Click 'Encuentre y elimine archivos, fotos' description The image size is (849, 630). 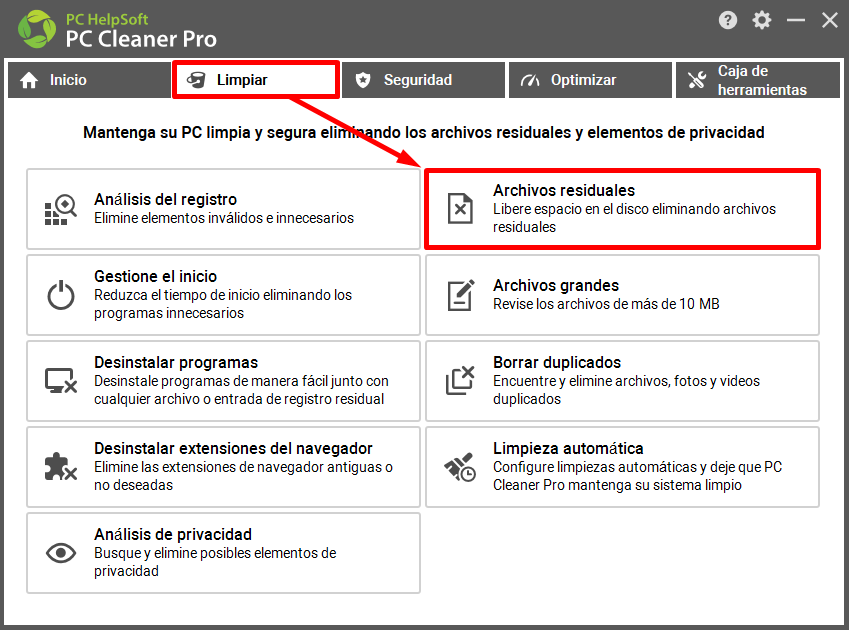[x=626, y=390]
